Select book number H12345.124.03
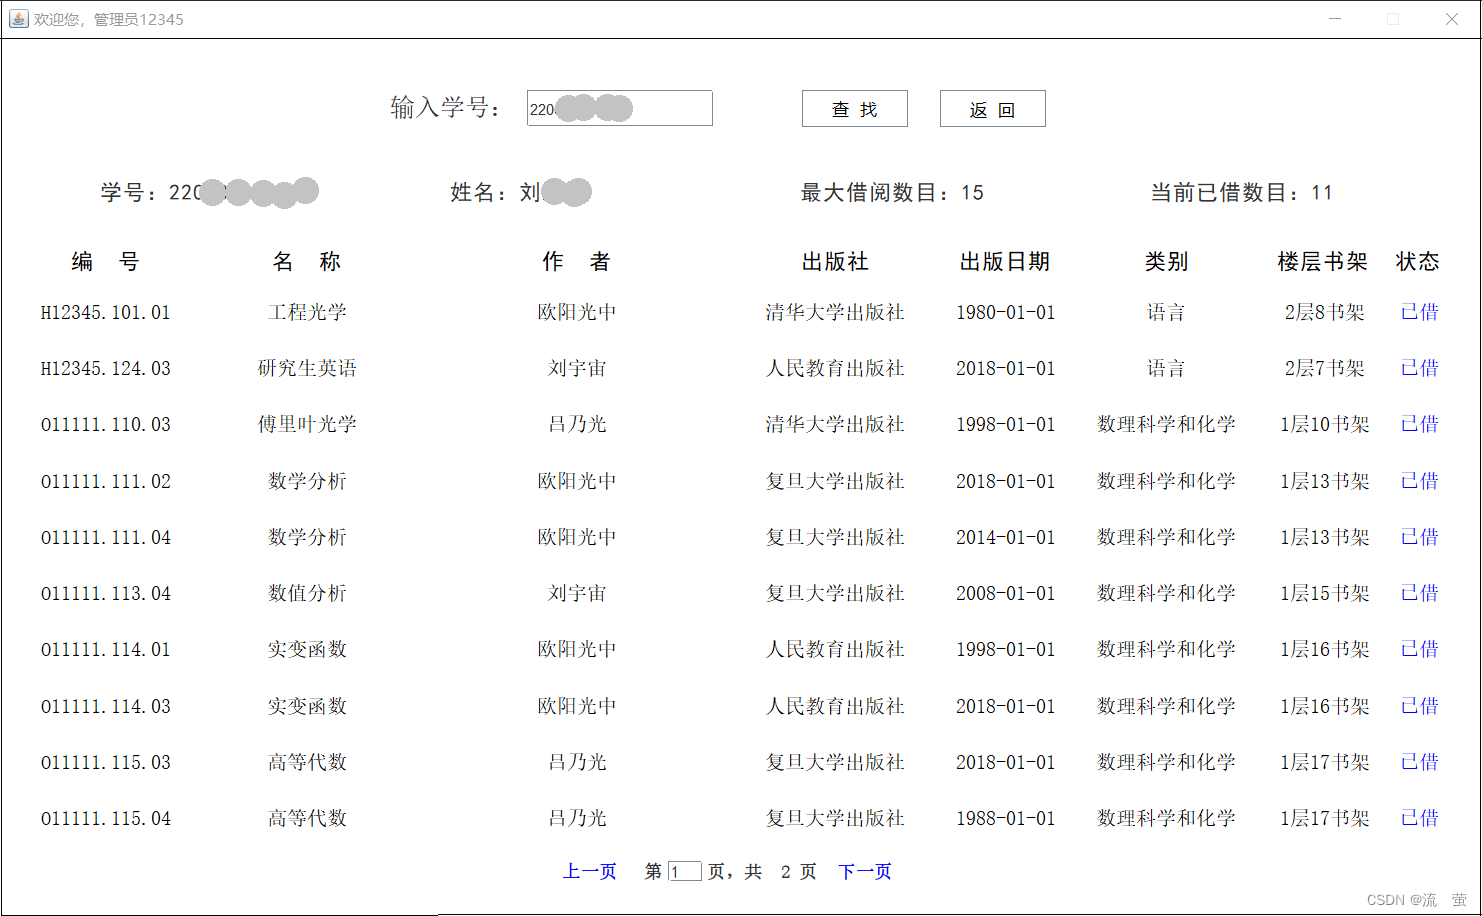Screen dimensions: 1482x916 (106, 368)
